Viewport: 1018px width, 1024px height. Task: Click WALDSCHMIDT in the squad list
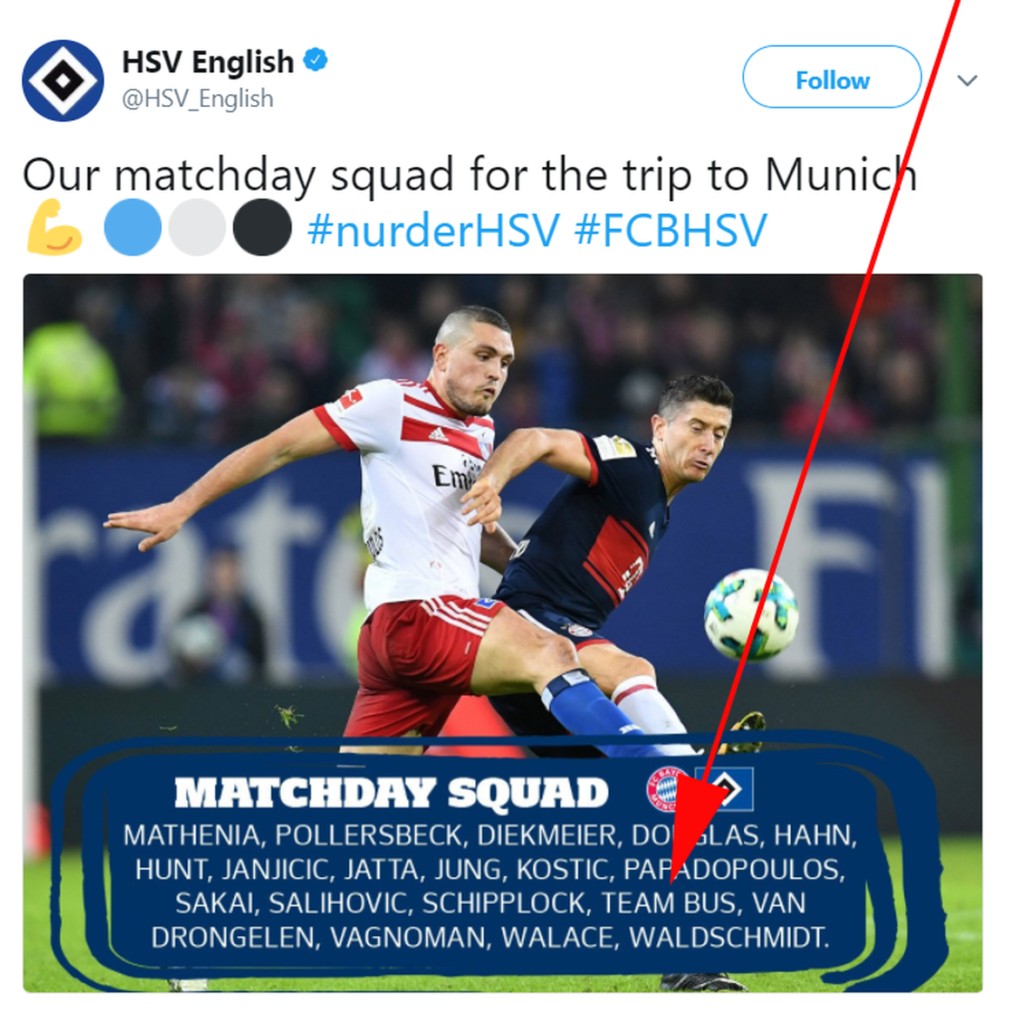[729, 937]
